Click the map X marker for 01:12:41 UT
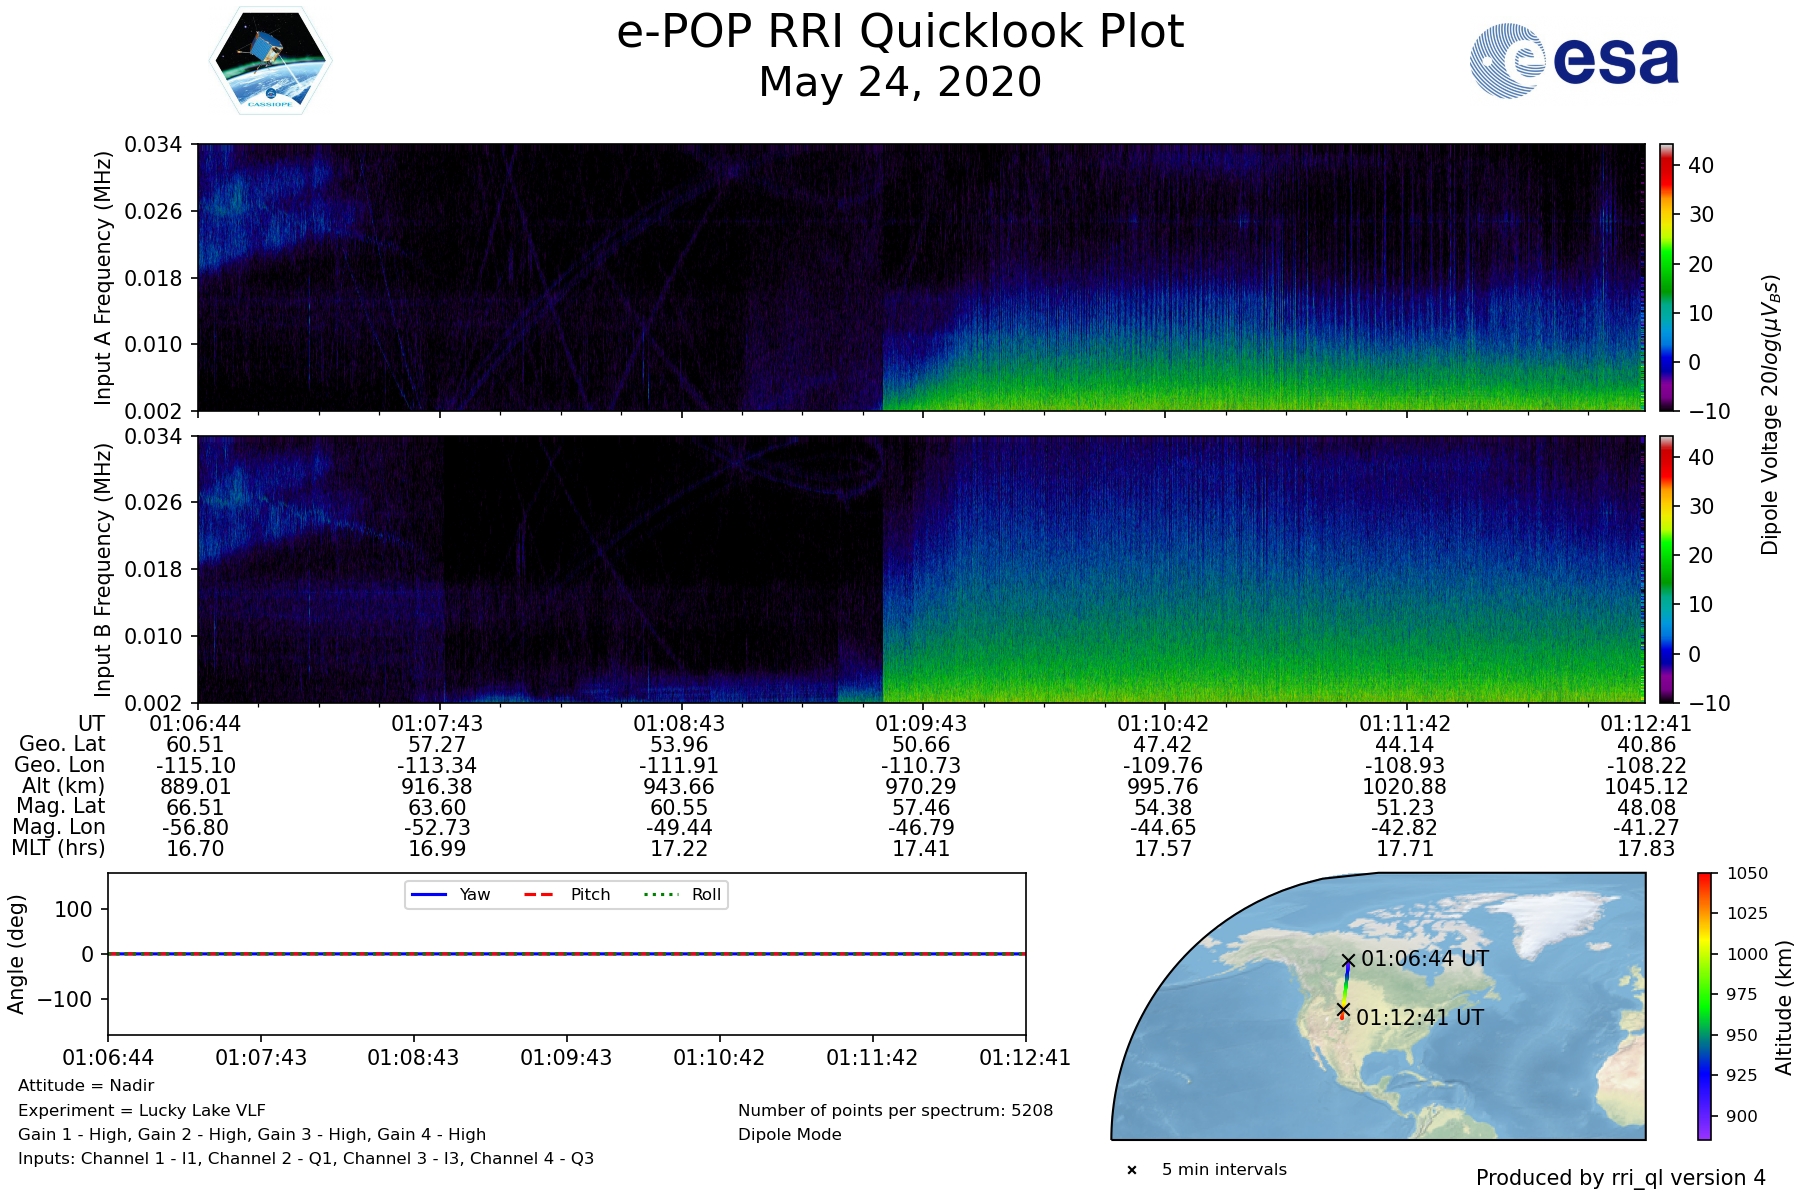Viewport: 1800px width, 1200px height. [x=1343, y=1009]
